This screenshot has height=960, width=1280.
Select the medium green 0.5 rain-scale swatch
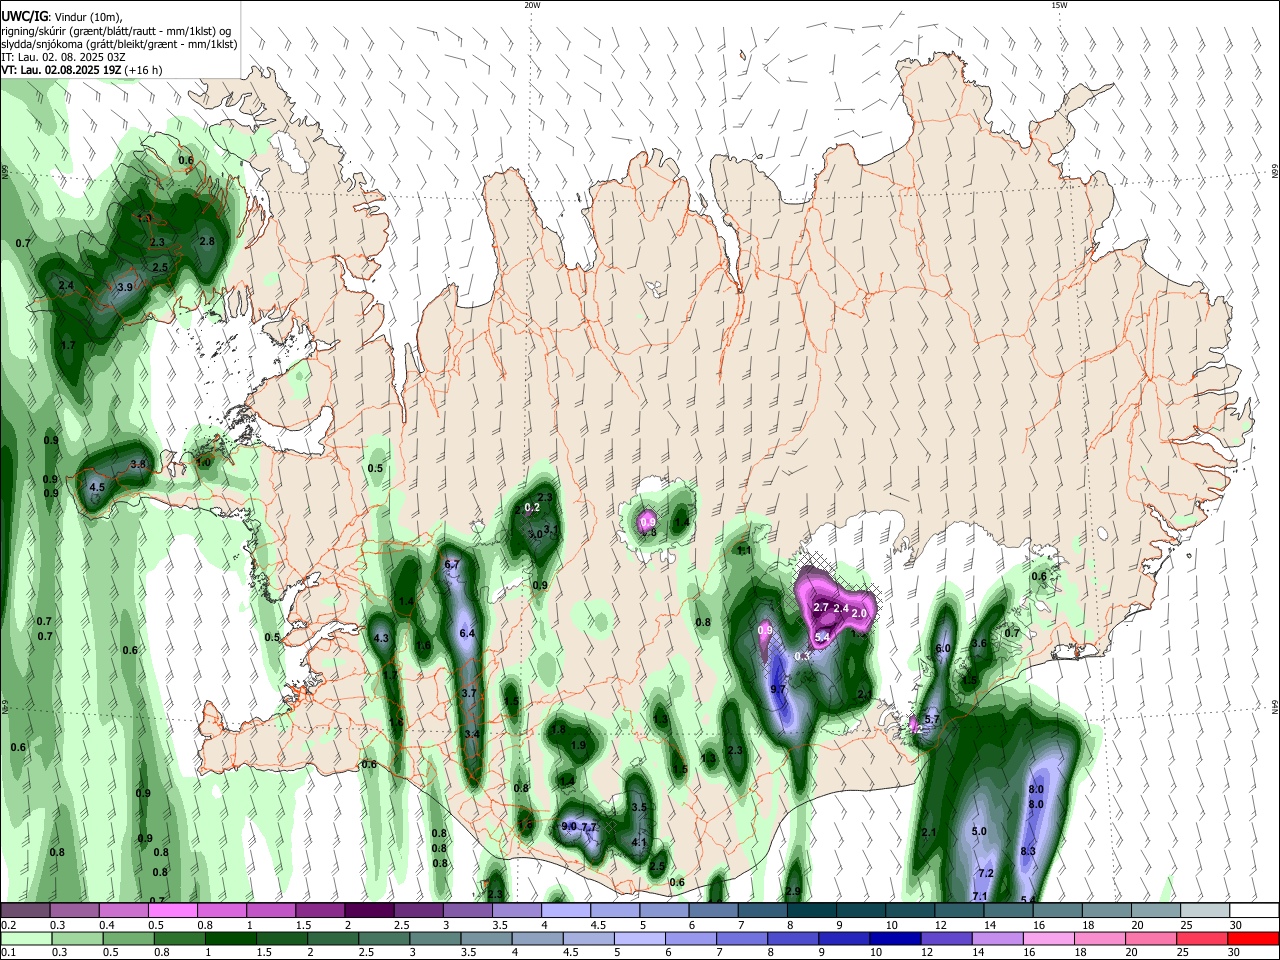coord(128,938)
